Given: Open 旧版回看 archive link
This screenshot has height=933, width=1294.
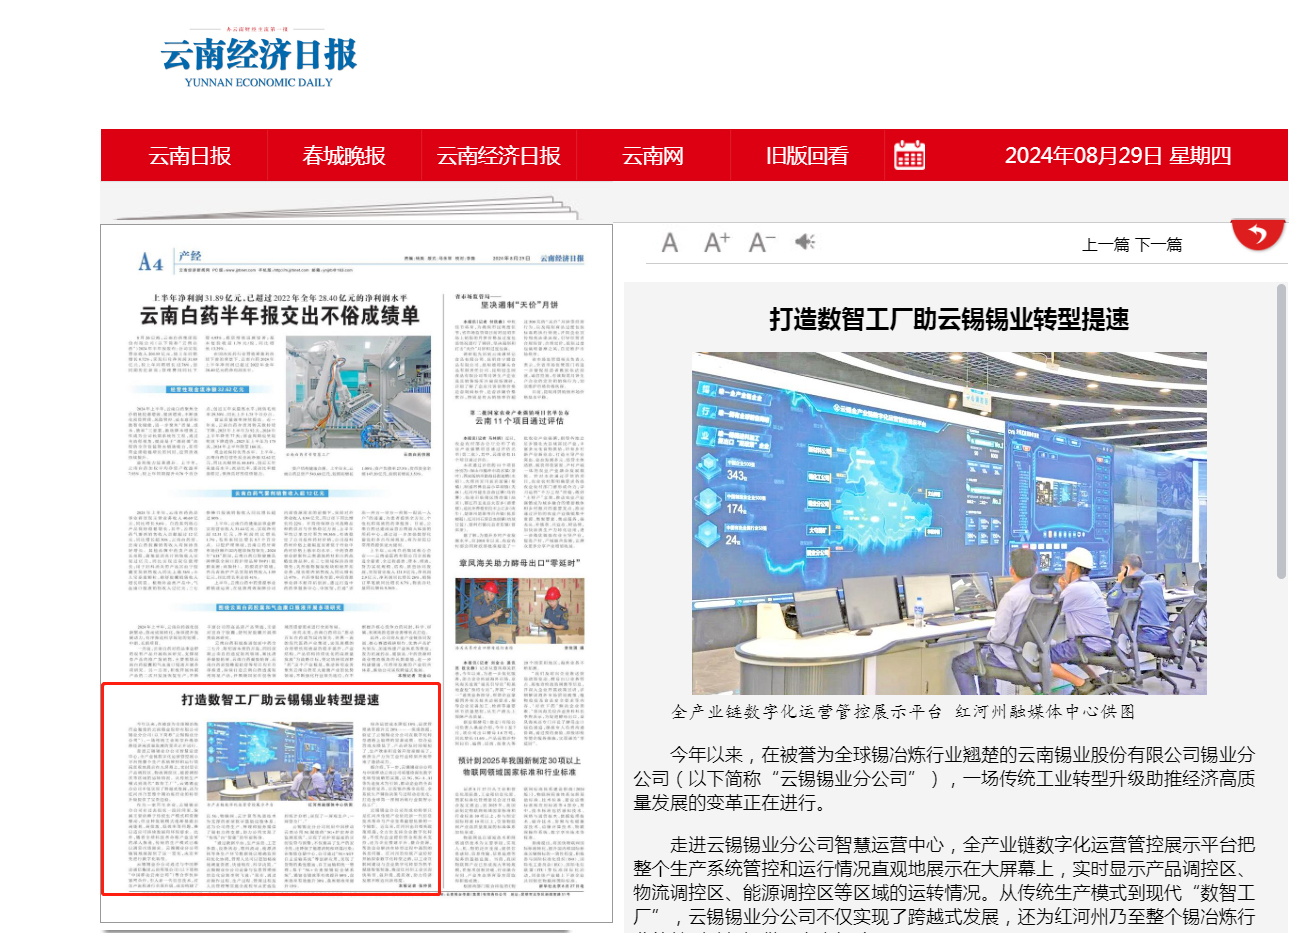Looking at the screenshot, I should tap(807, 156).
